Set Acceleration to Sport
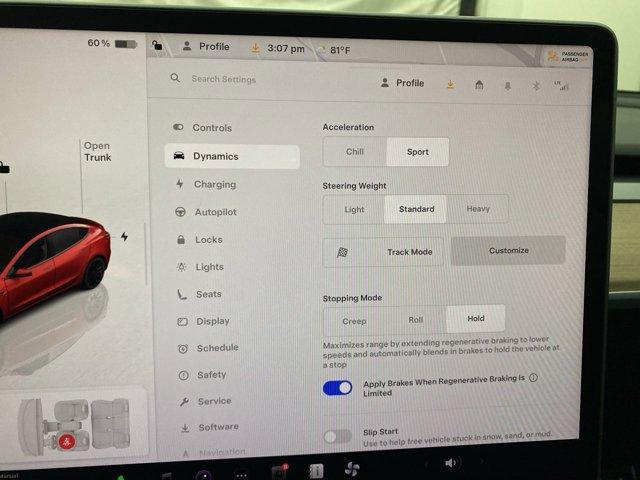 pos(418,152)
